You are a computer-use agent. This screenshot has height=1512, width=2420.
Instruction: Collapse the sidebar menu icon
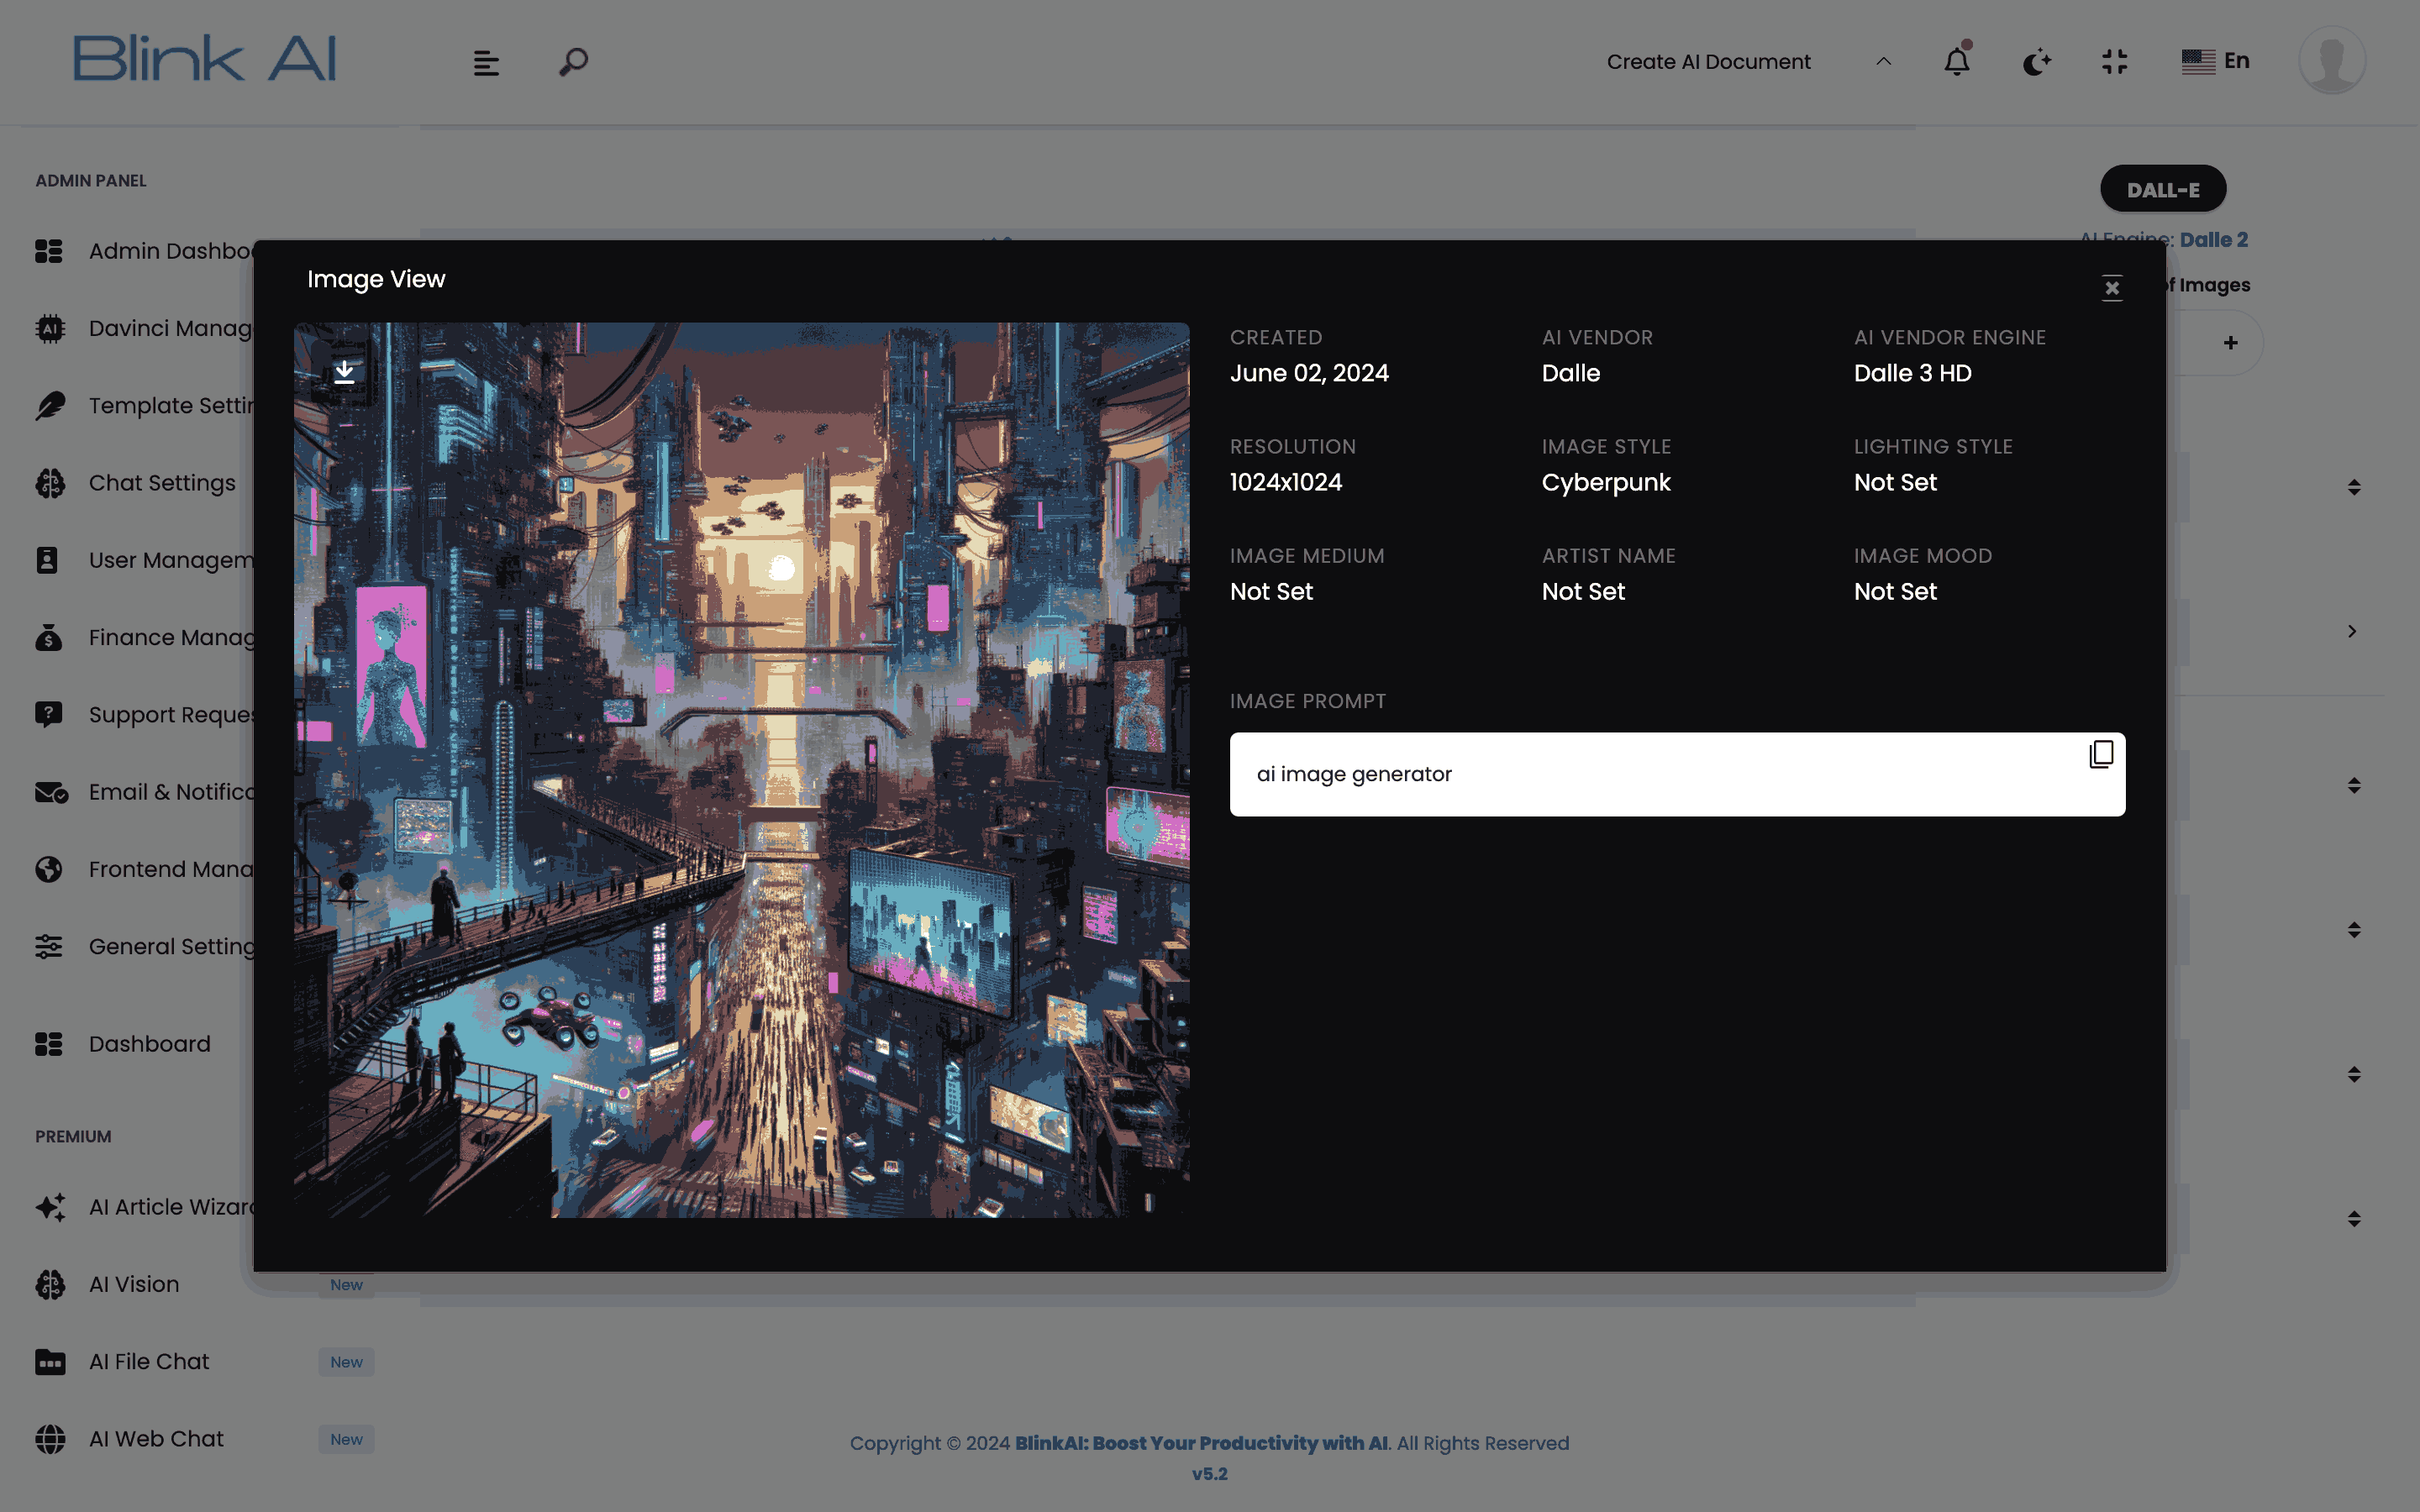486,63
